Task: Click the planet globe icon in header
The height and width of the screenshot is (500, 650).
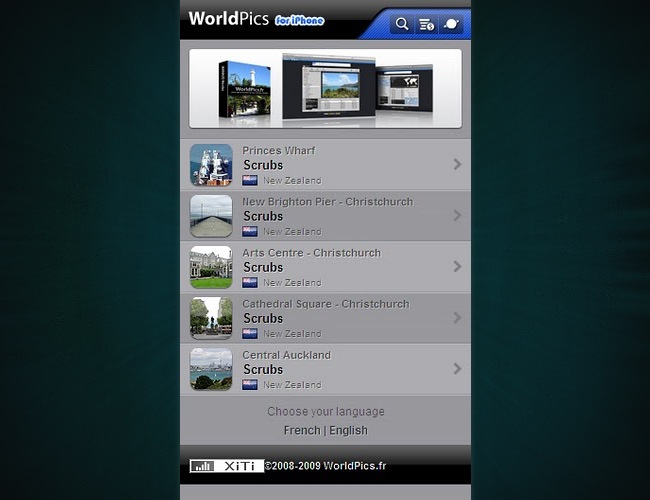Action: [451, 24]
